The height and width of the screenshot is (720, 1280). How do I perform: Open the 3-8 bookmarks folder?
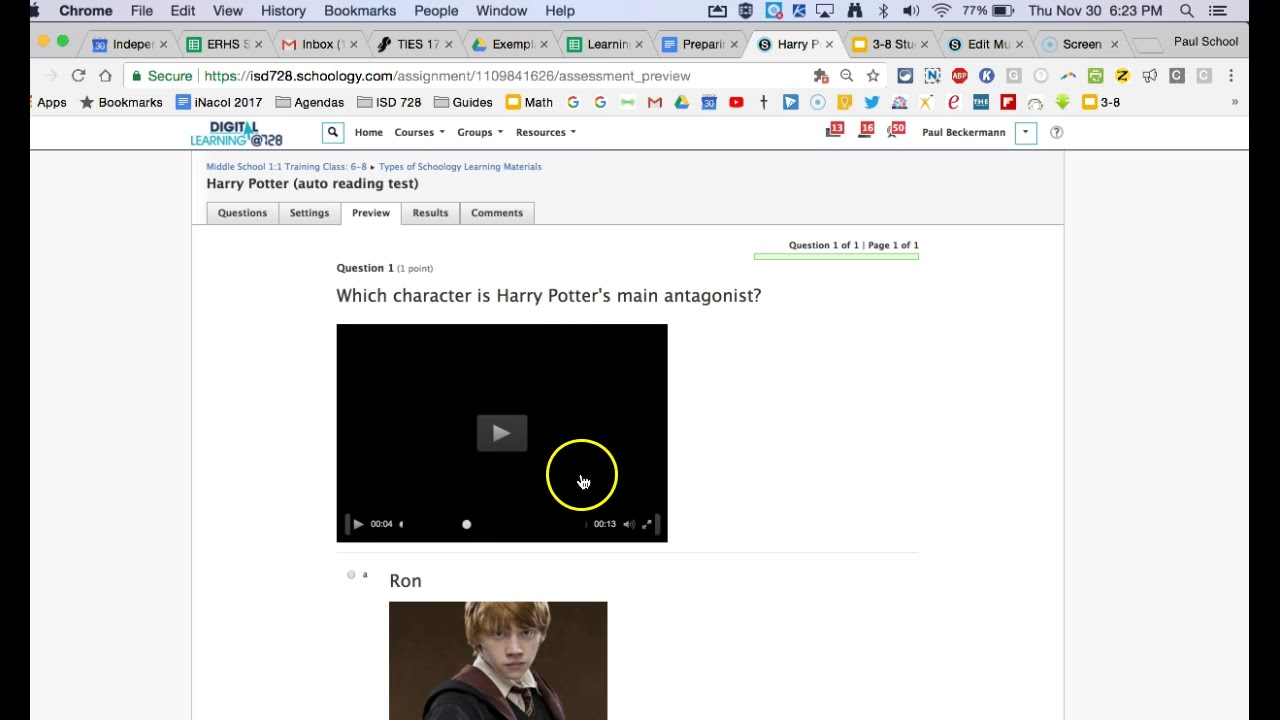coord(1101,102)
